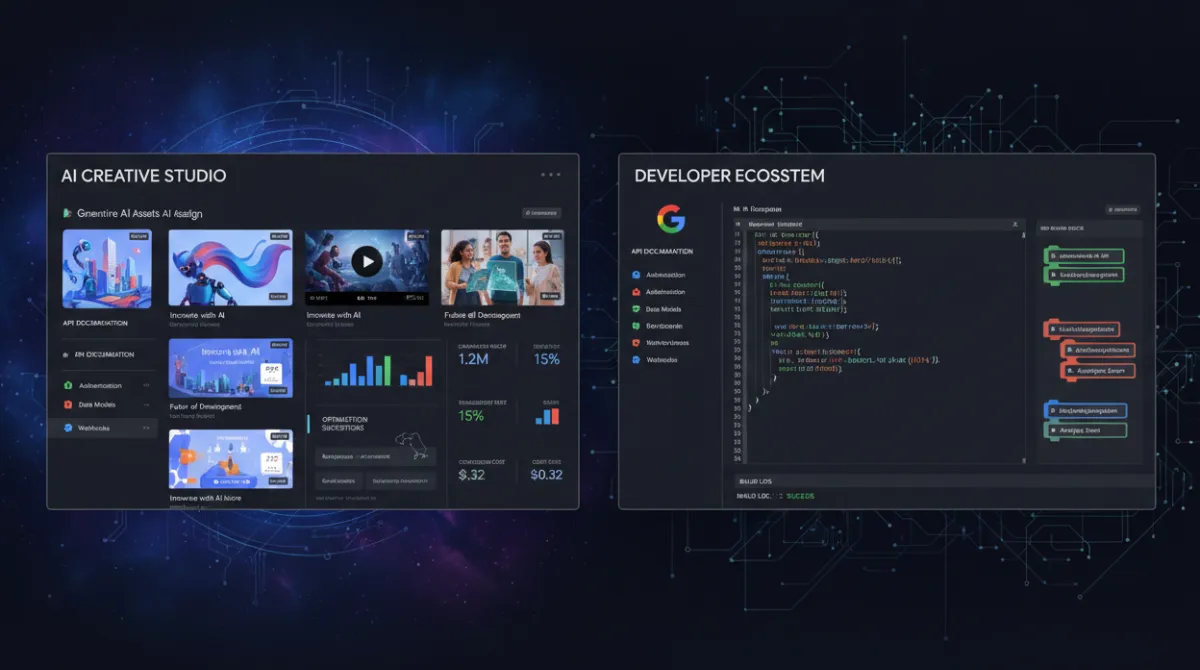Open the options menu via three dots on AI Creative Studio
This screenshot has height=670, width=1200.
(x=550, y=173)
